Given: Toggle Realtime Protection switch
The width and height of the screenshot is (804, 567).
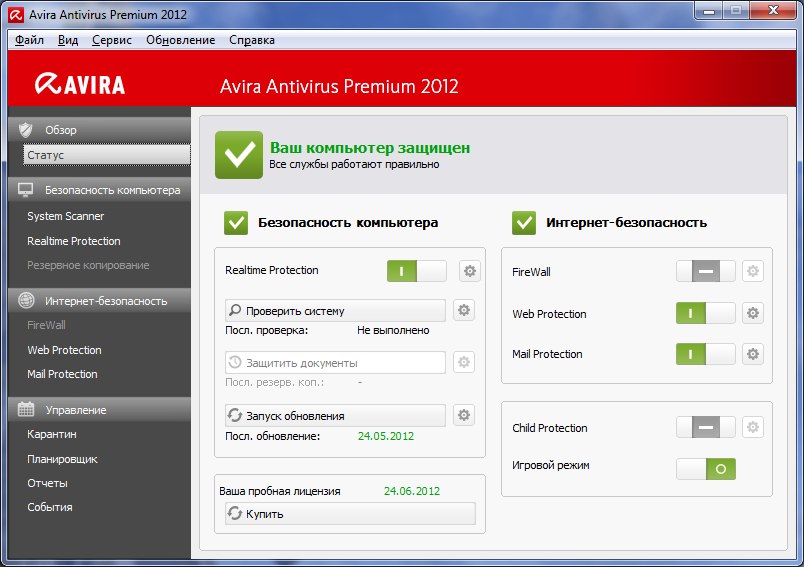Looking at the screenshot, I should pos(416,271).
